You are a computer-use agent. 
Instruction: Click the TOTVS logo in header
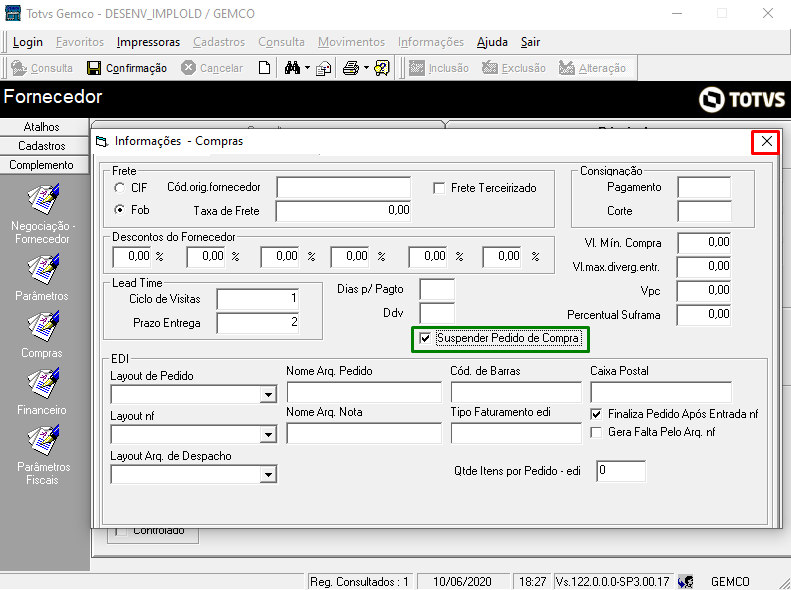[x=742, y=99]
